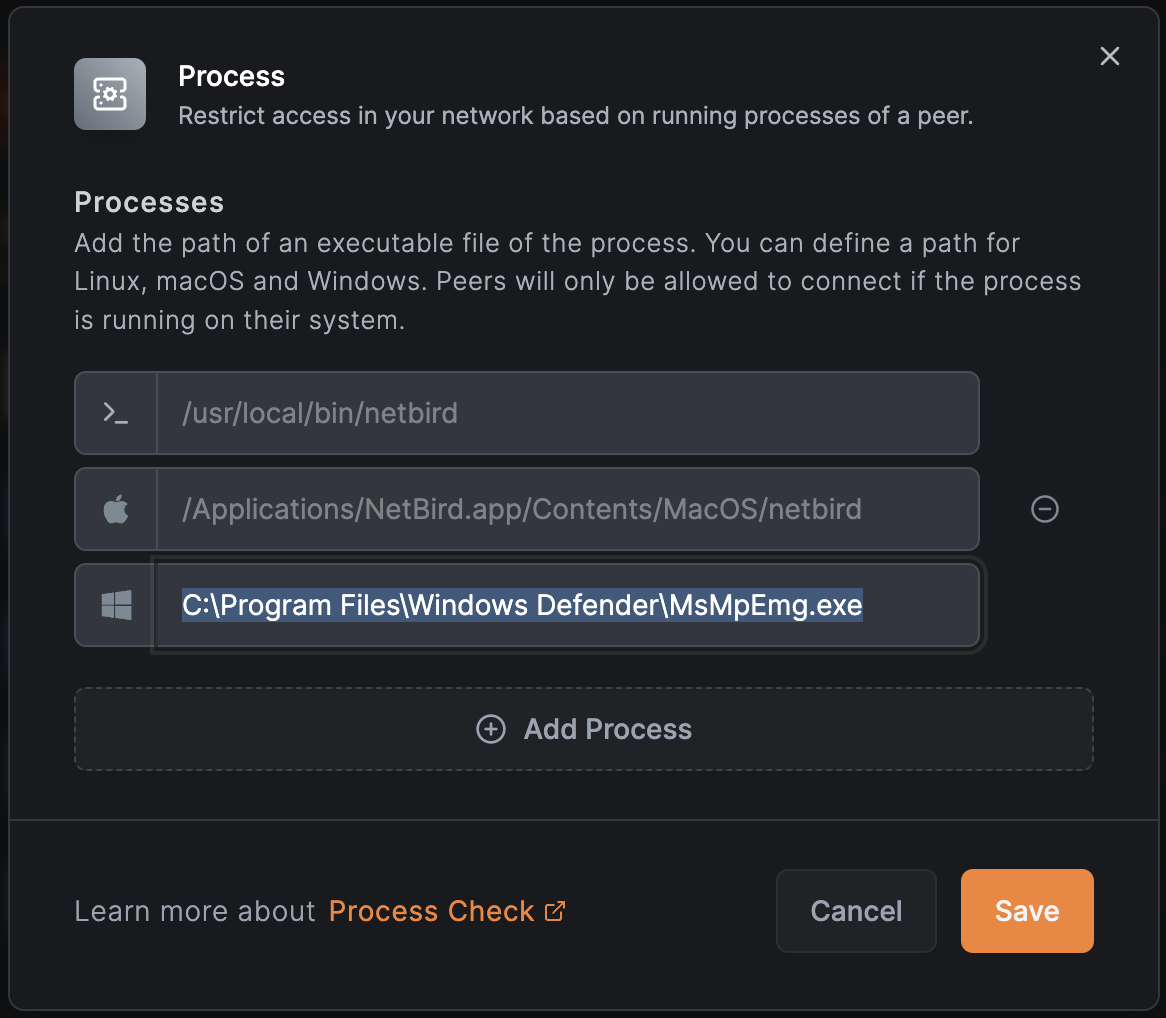Click the Learn more about text
This screenshot has height=1018, width=1166.
194,910
